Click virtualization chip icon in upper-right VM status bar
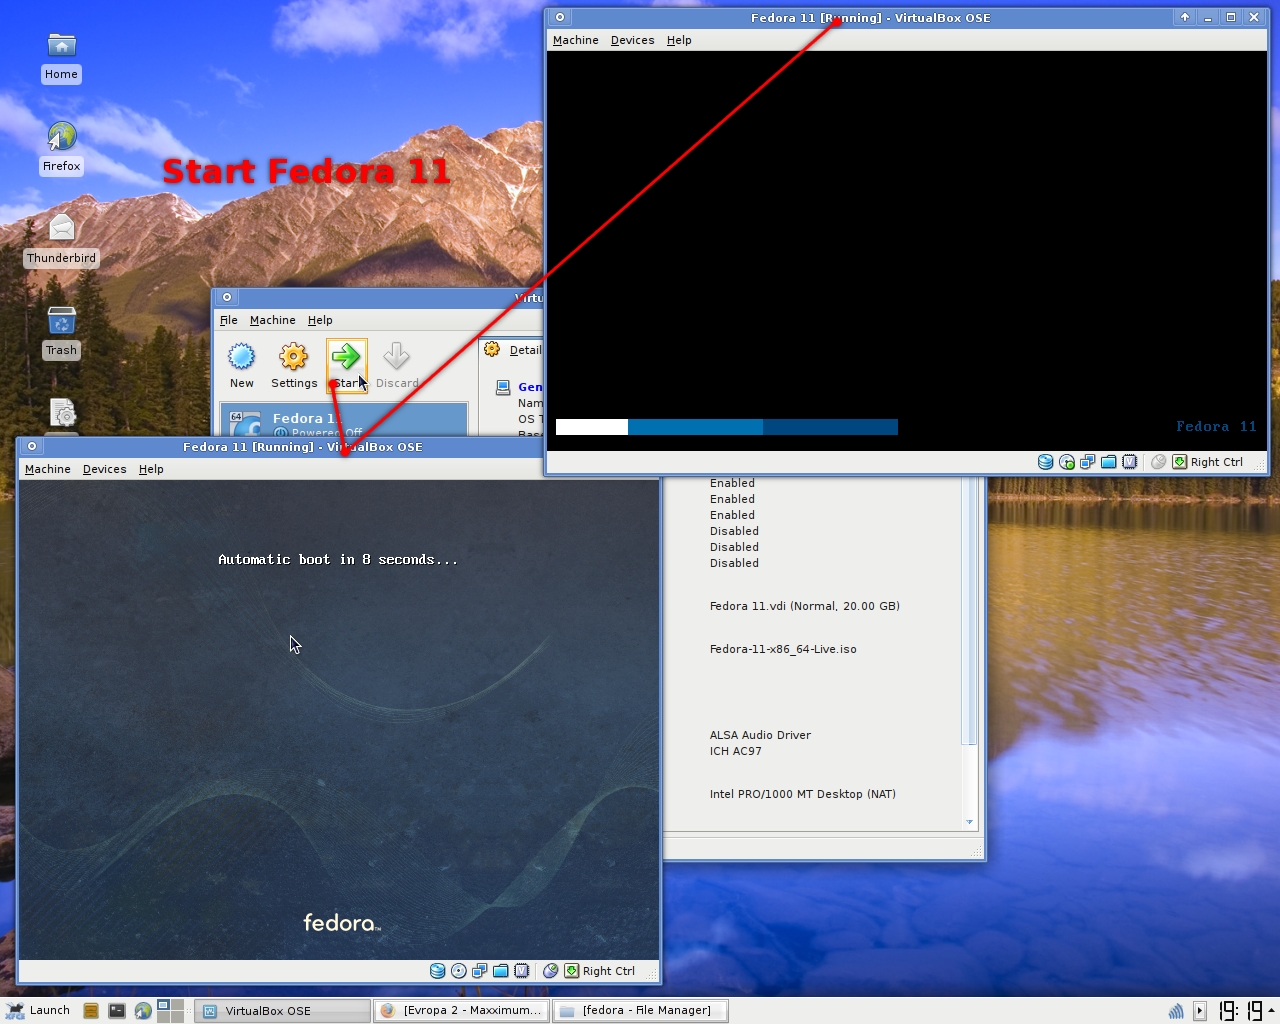The height and width of the screenshot is (1024, 1280). coord(1130,462)
